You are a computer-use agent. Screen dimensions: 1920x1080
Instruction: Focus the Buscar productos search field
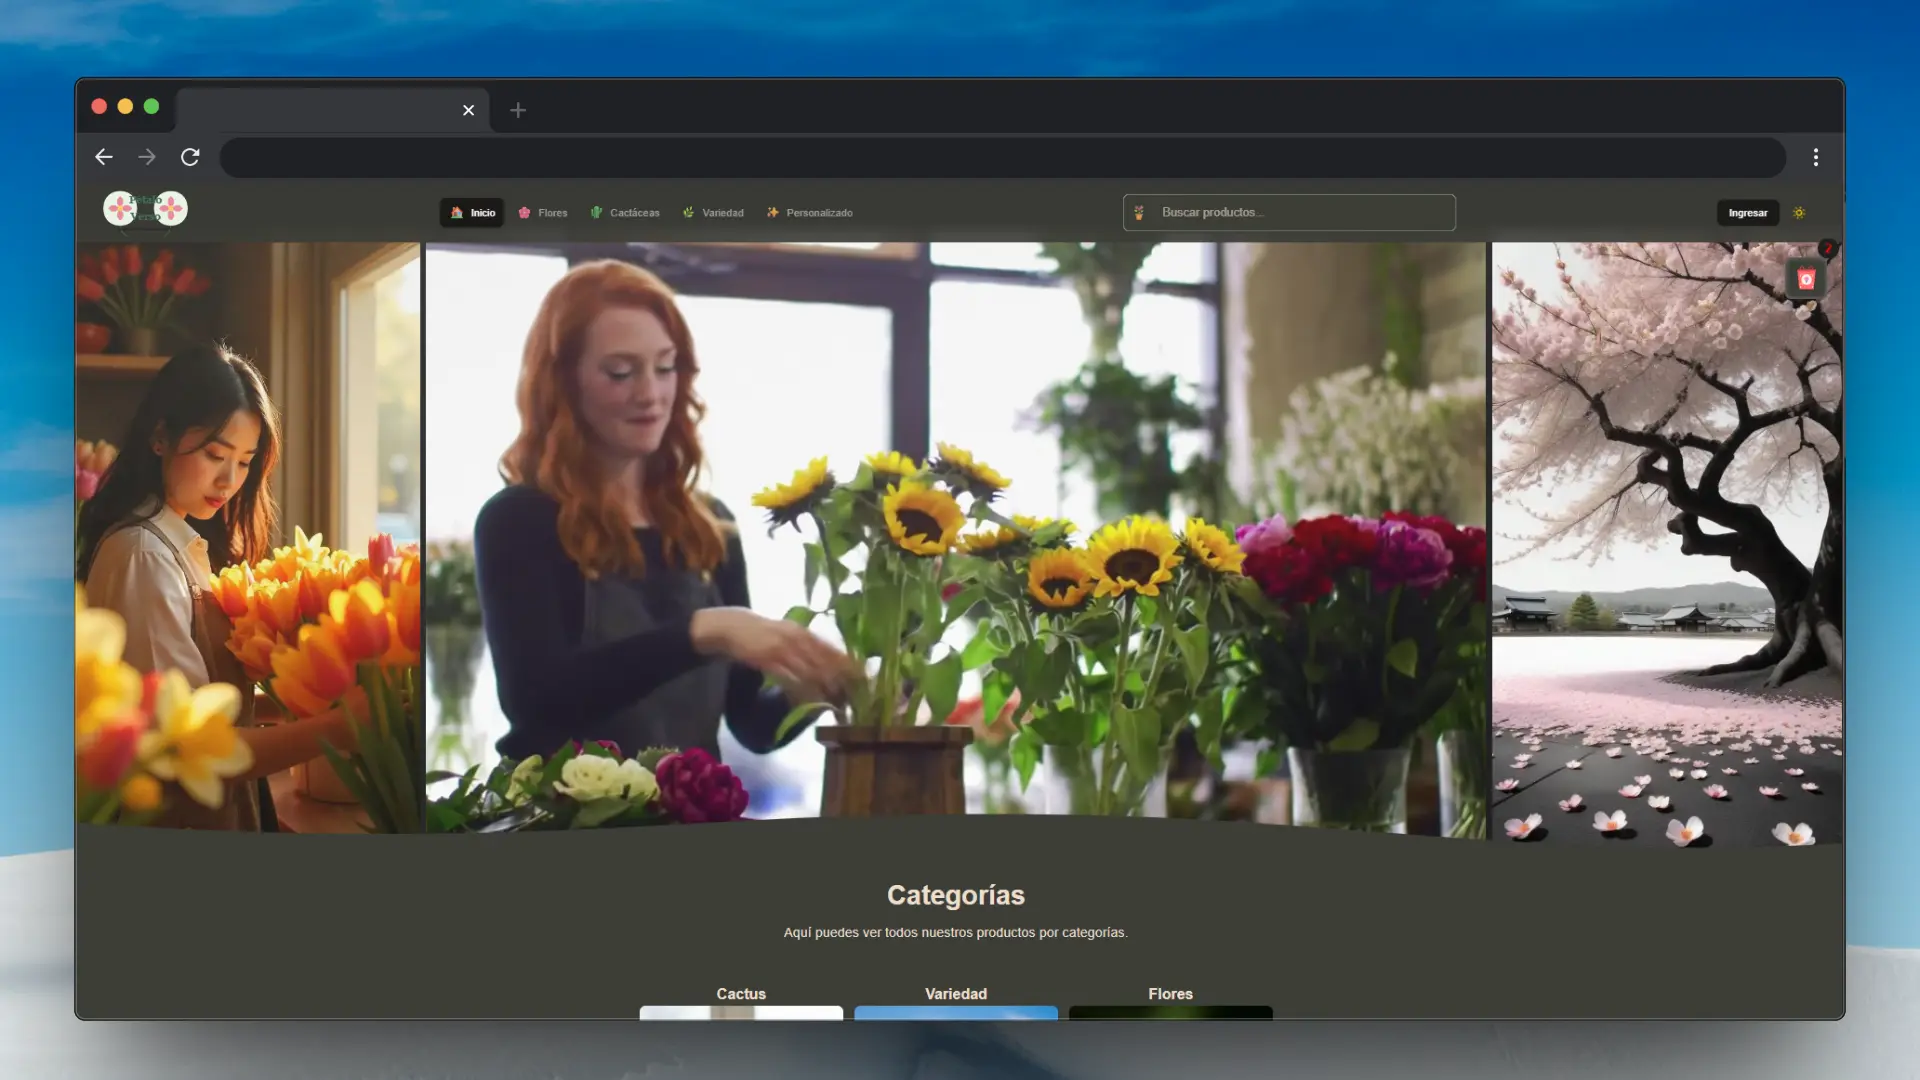tap(1289, 213)
